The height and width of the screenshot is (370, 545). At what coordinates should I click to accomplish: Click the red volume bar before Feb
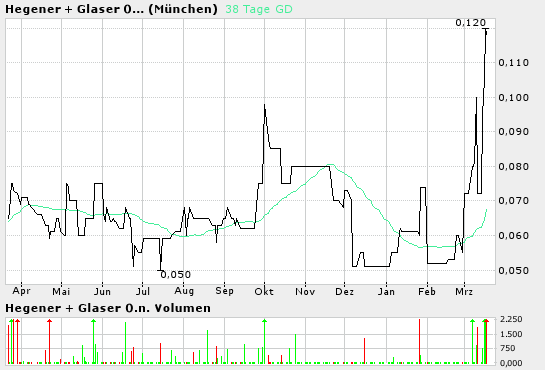click(420, 341)
